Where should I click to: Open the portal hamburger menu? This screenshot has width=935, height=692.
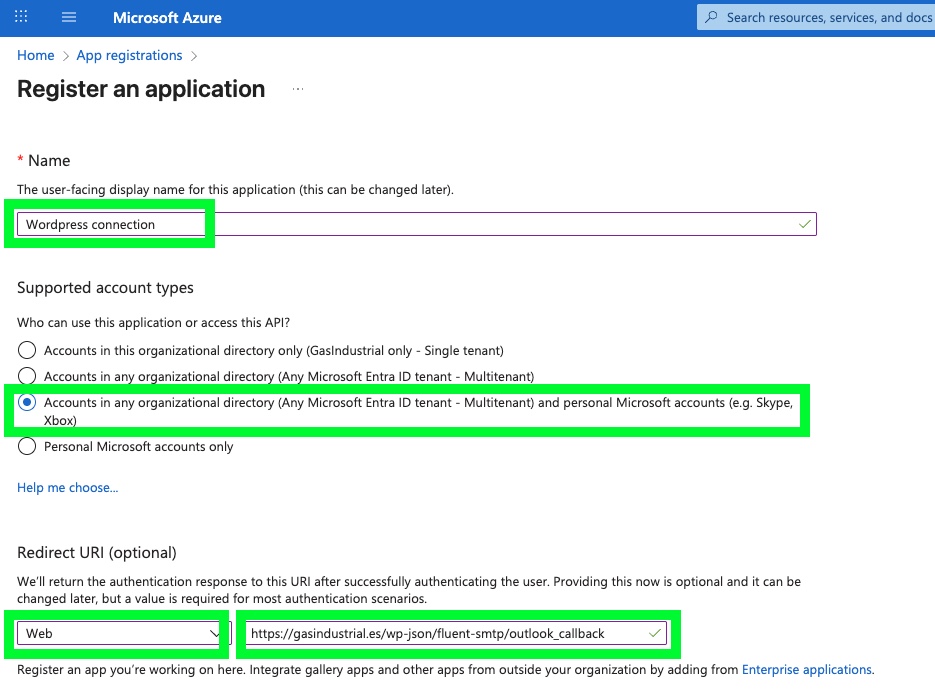click(69, 18)
